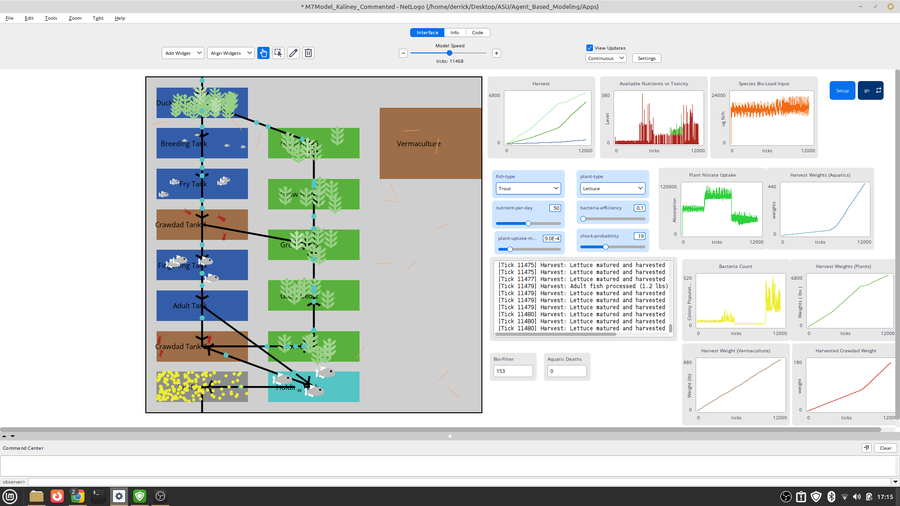Toggle the forever go button
900x506 pixels.
pos(871,91)
